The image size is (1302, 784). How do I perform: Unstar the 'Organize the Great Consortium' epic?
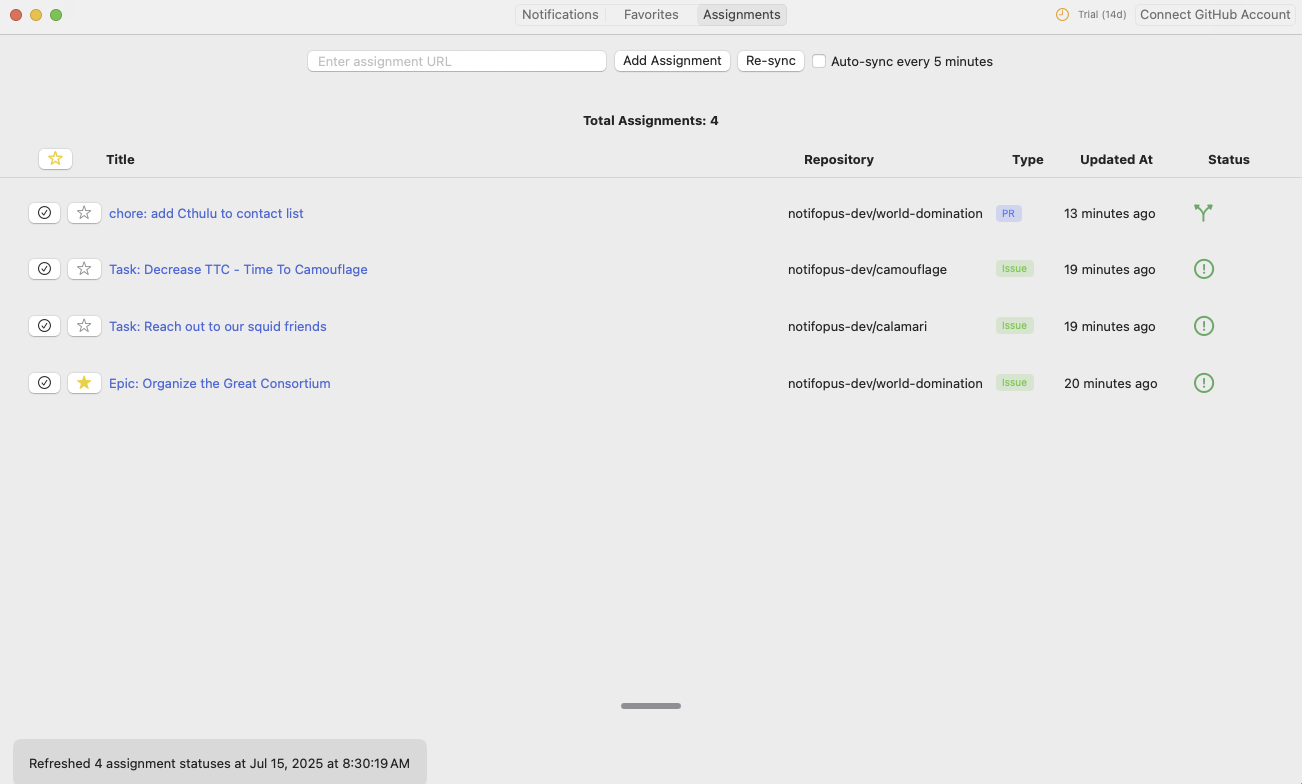[x=84, y=383]
